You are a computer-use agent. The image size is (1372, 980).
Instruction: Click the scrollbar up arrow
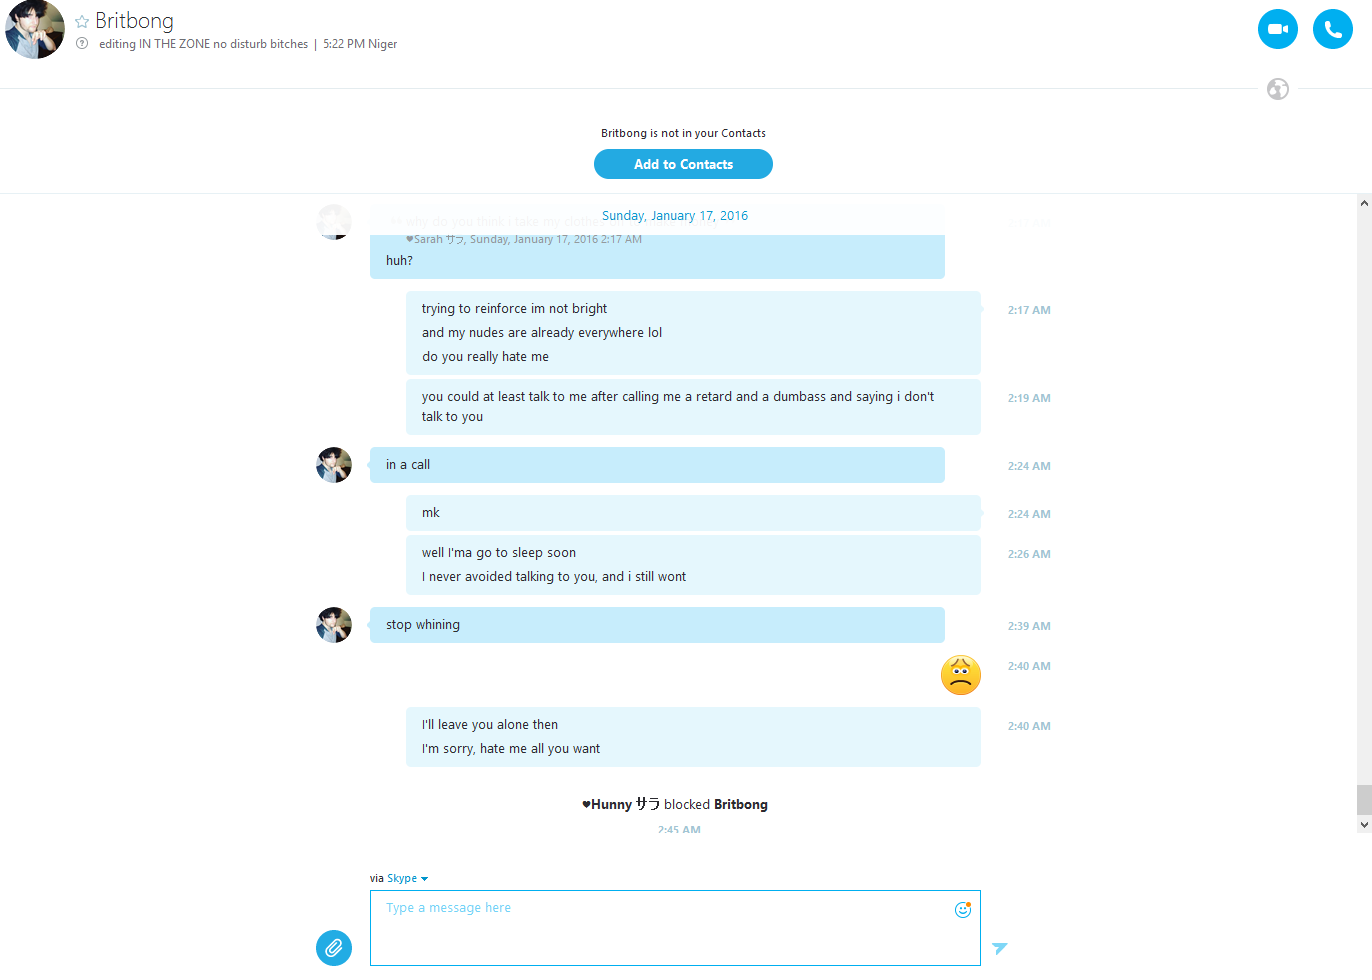(x=1364, y=203)
